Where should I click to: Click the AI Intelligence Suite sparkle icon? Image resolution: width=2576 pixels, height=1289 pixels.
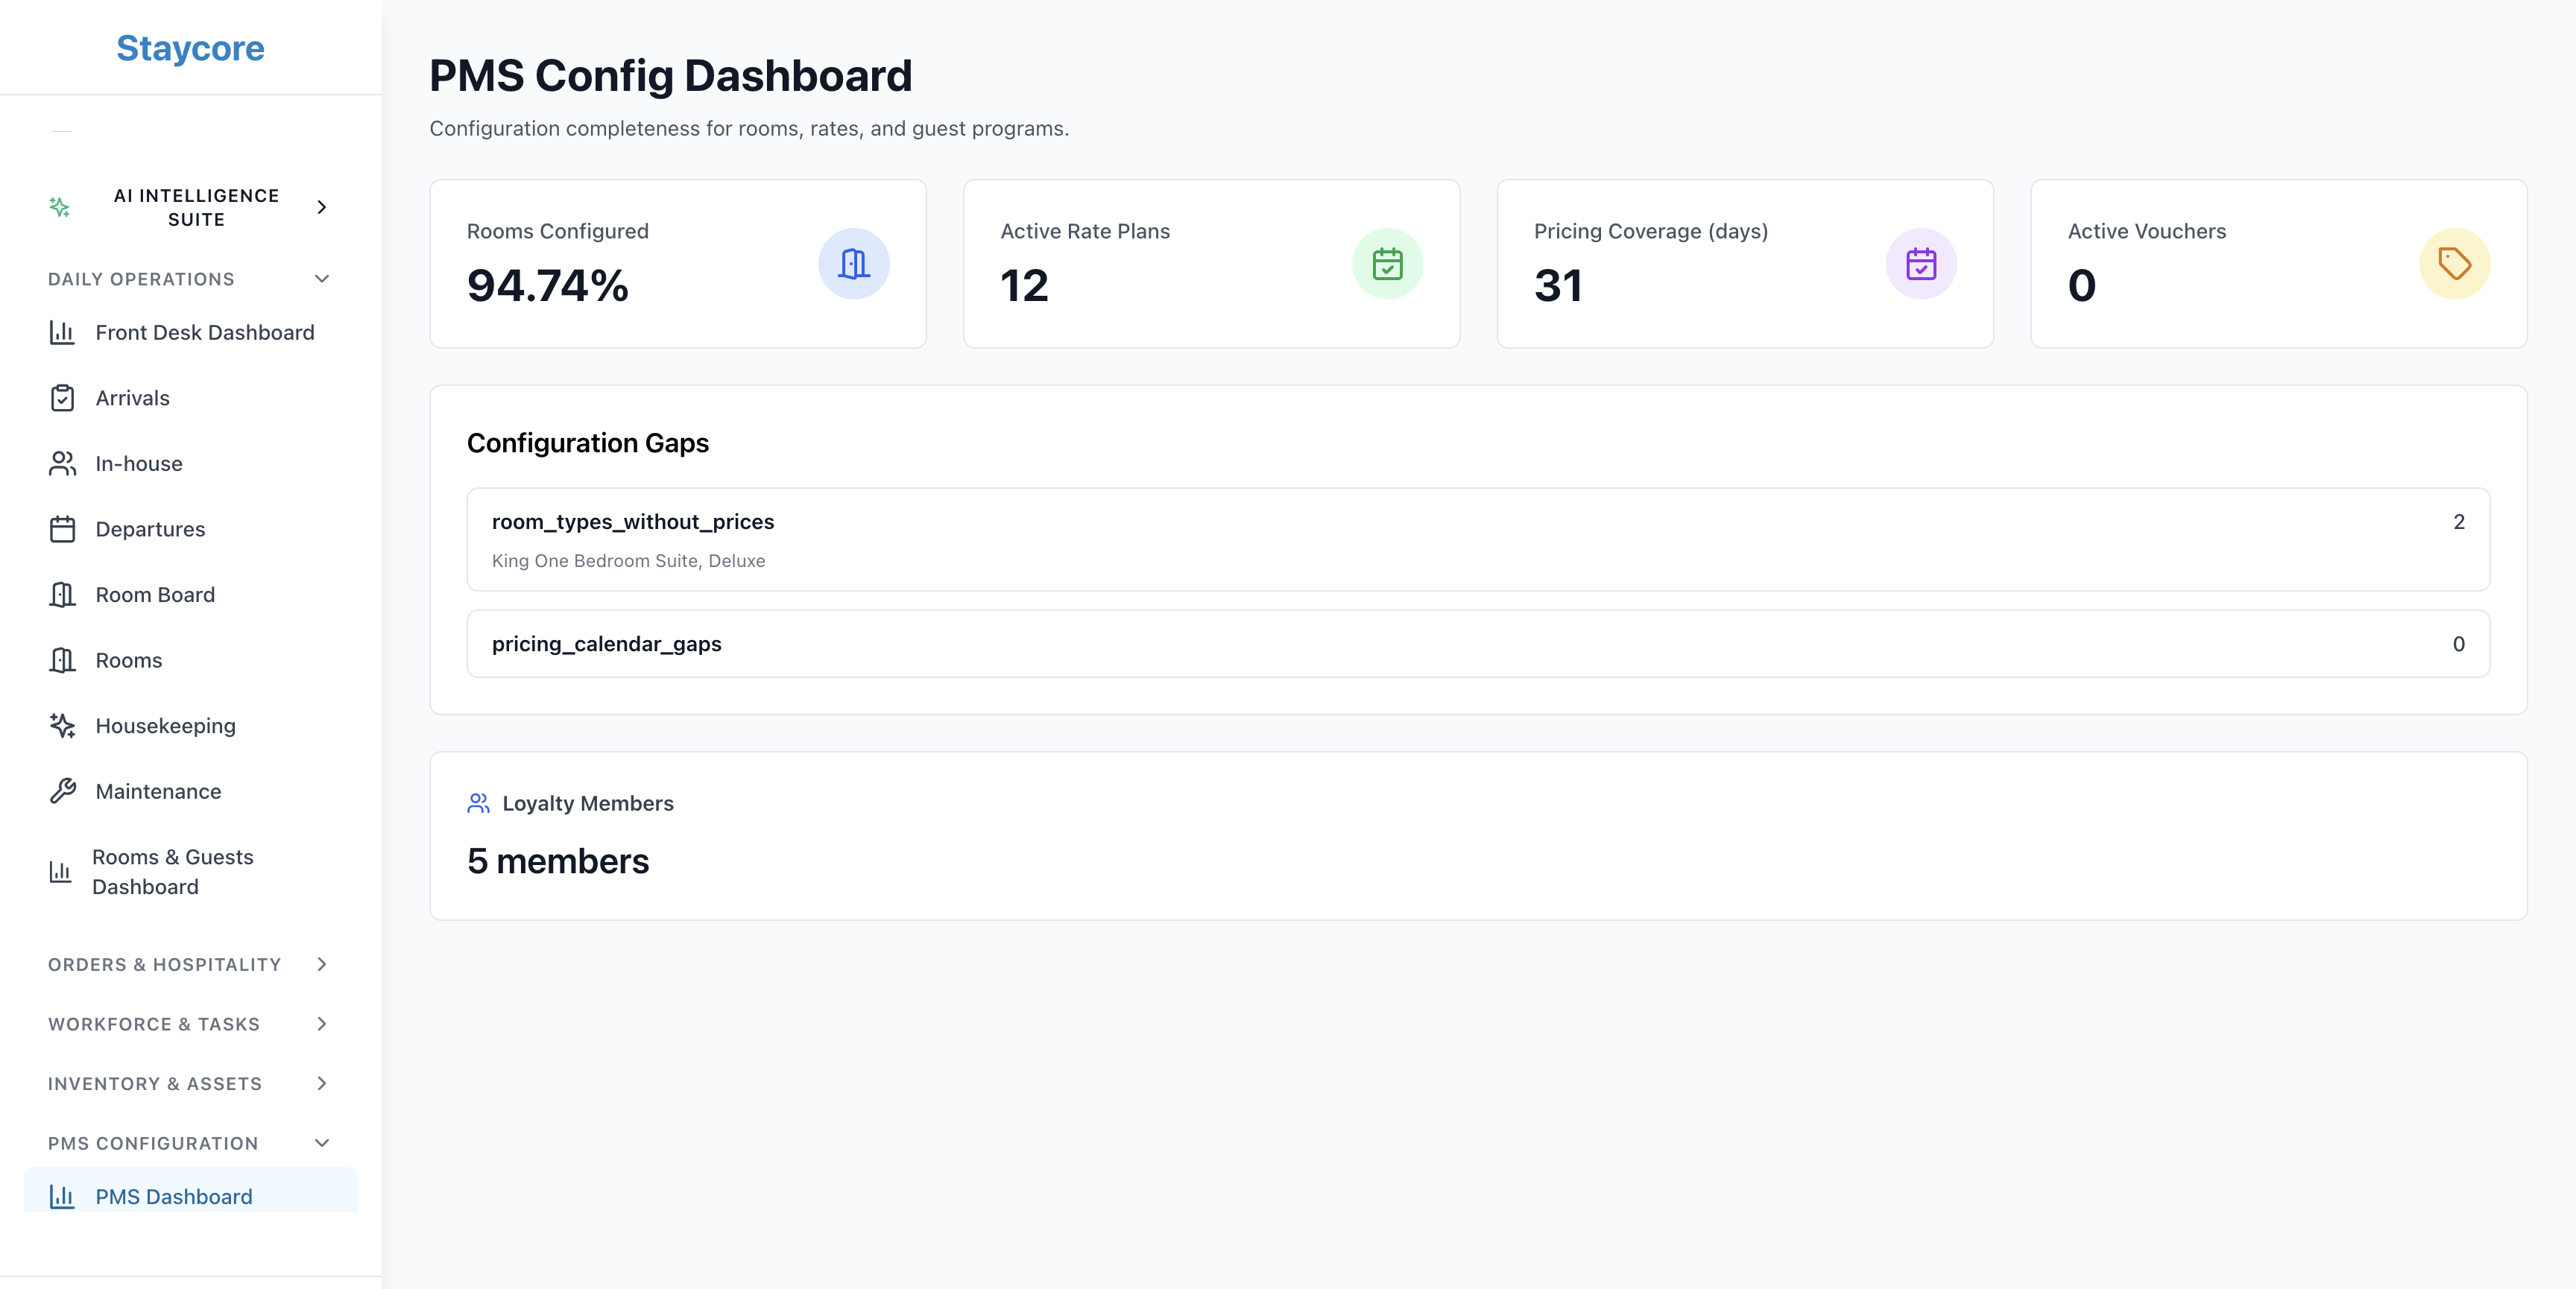coord(60,207)
